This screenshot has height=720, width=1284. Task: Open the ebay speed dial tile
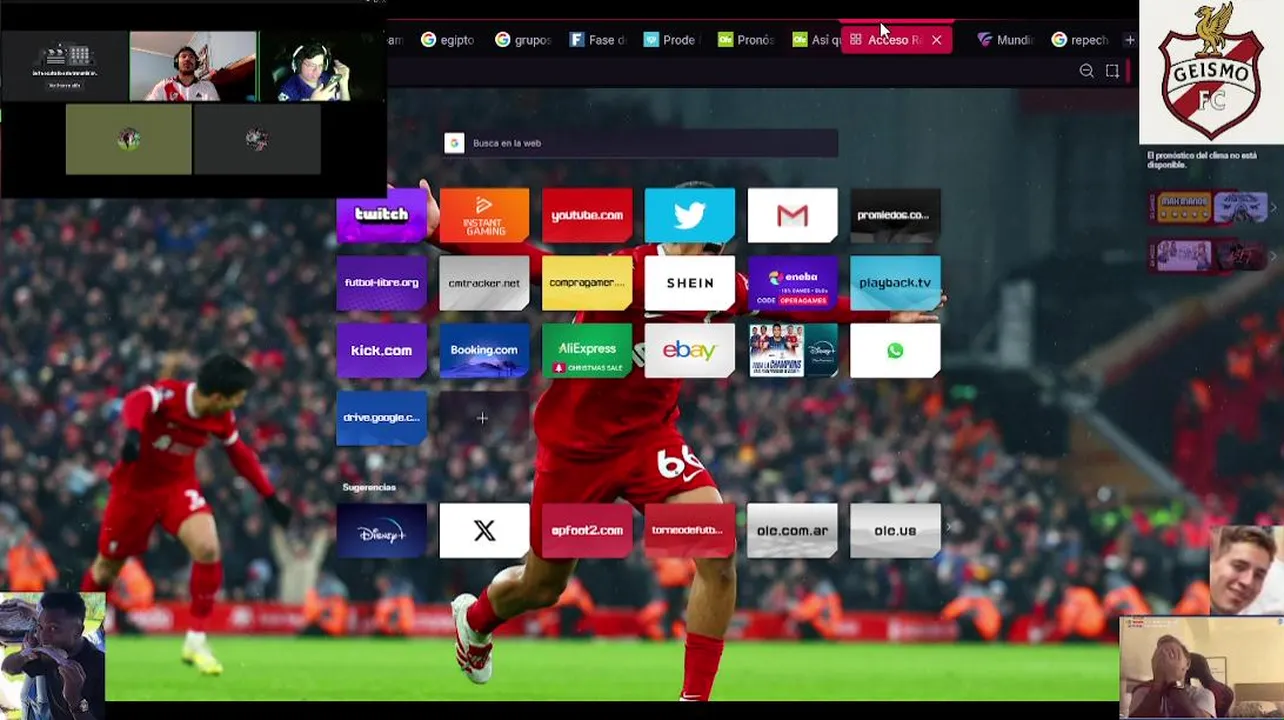690,350
